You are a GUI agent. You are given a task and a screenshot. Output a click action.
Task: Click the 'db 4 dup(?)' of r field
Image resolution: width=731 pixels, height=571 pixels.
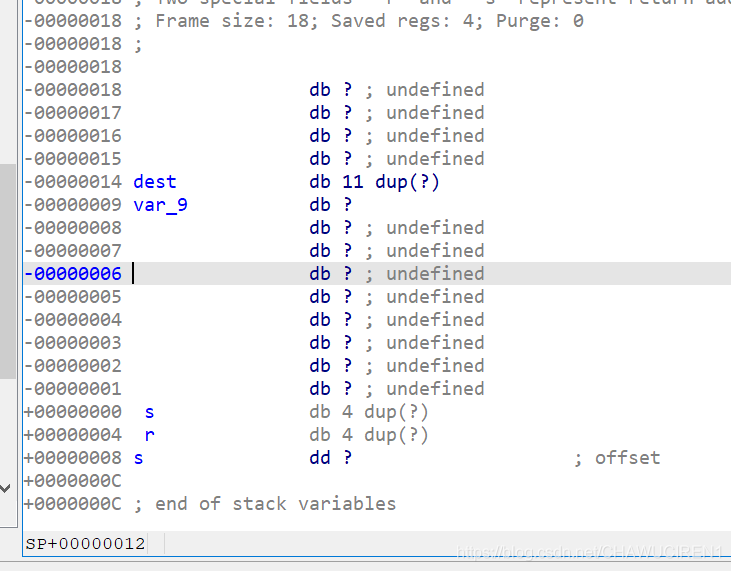coord(369,435)
